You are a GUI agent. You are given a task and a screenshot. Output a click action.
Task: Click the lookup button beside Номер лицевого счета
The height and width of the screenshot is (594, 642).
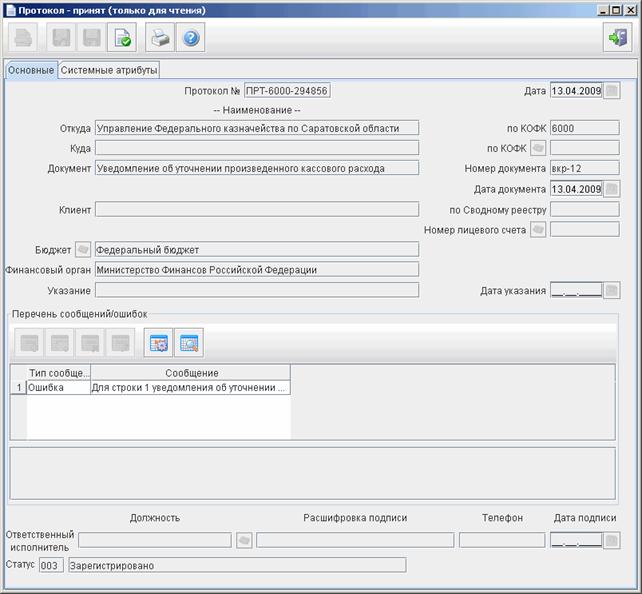click(538, 229)
